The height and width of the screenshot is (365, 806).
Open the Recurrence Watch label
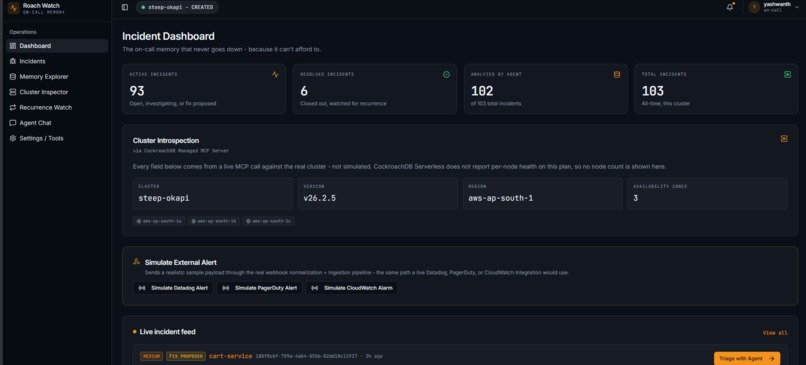[46, 107]
